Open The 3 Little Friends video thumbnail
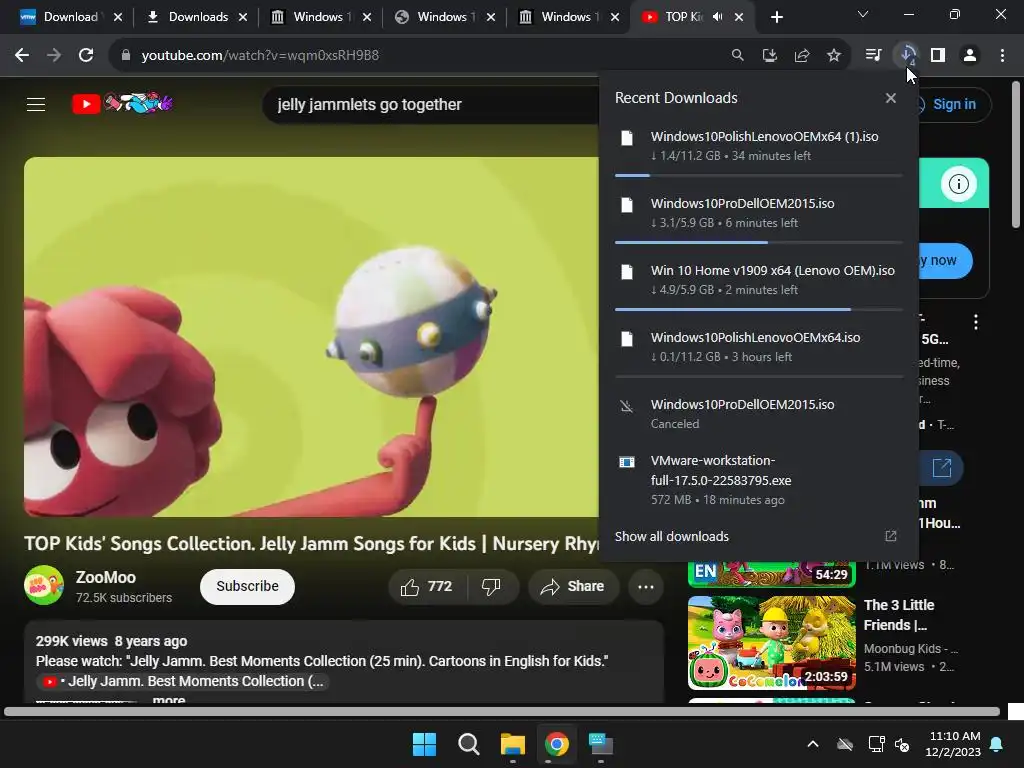 772,643
